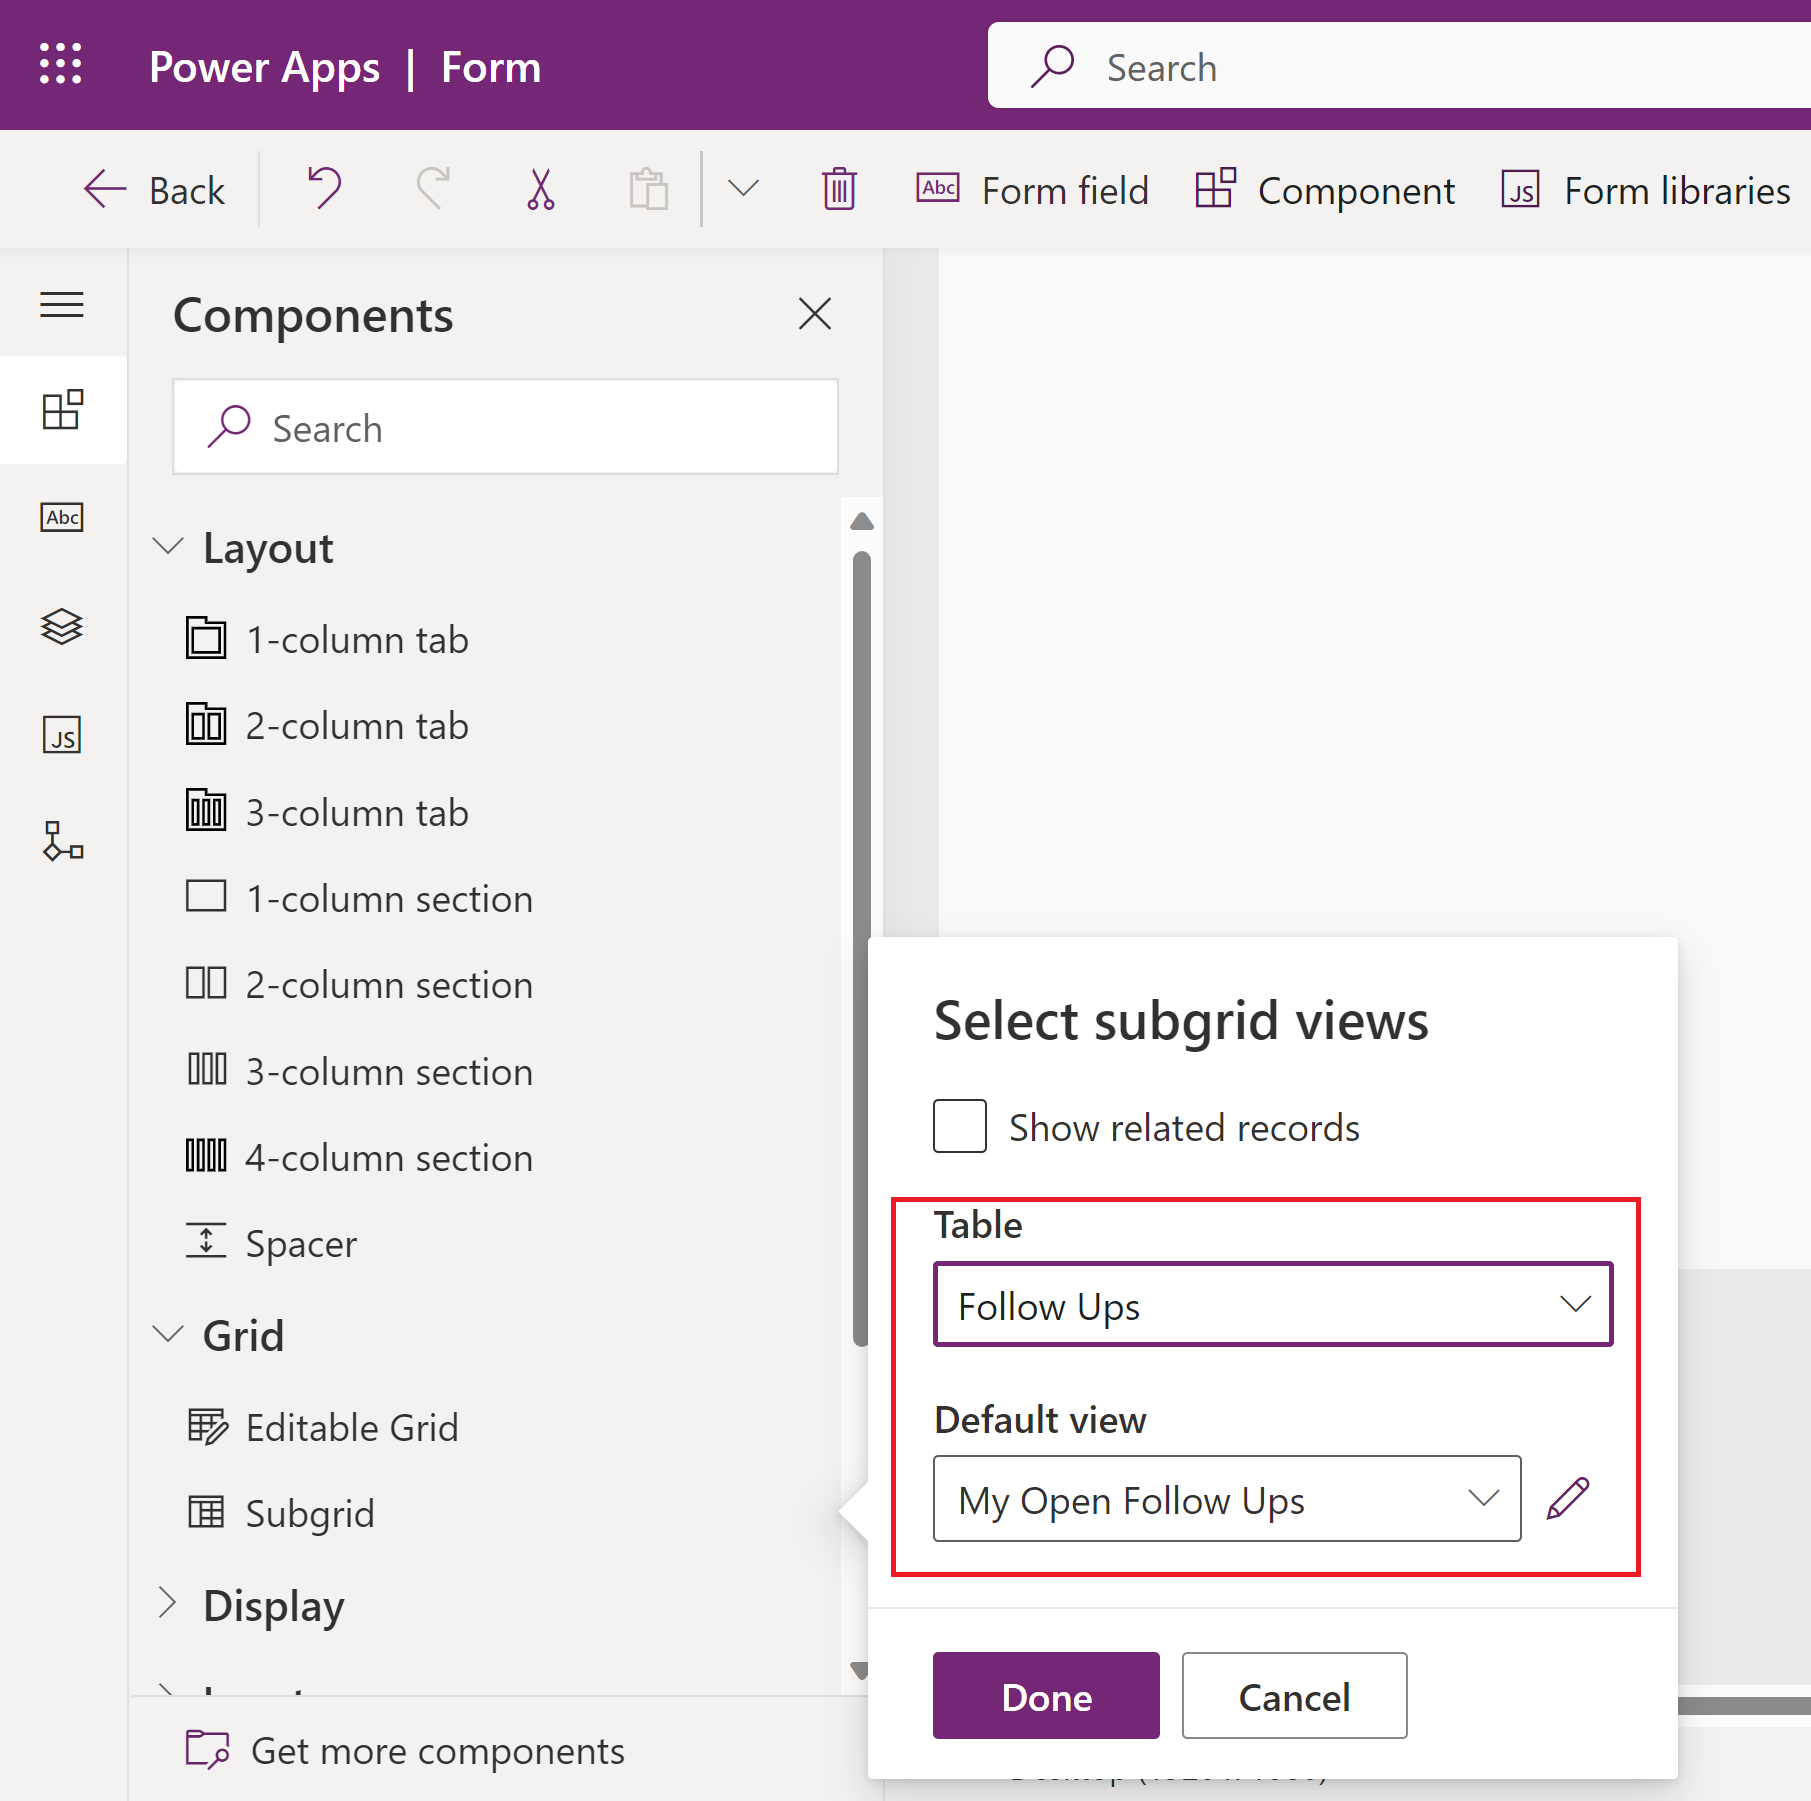The image size is (1811, 1801).
Task: Paste using the clipboard icon
Action: [x=648, y=189]
